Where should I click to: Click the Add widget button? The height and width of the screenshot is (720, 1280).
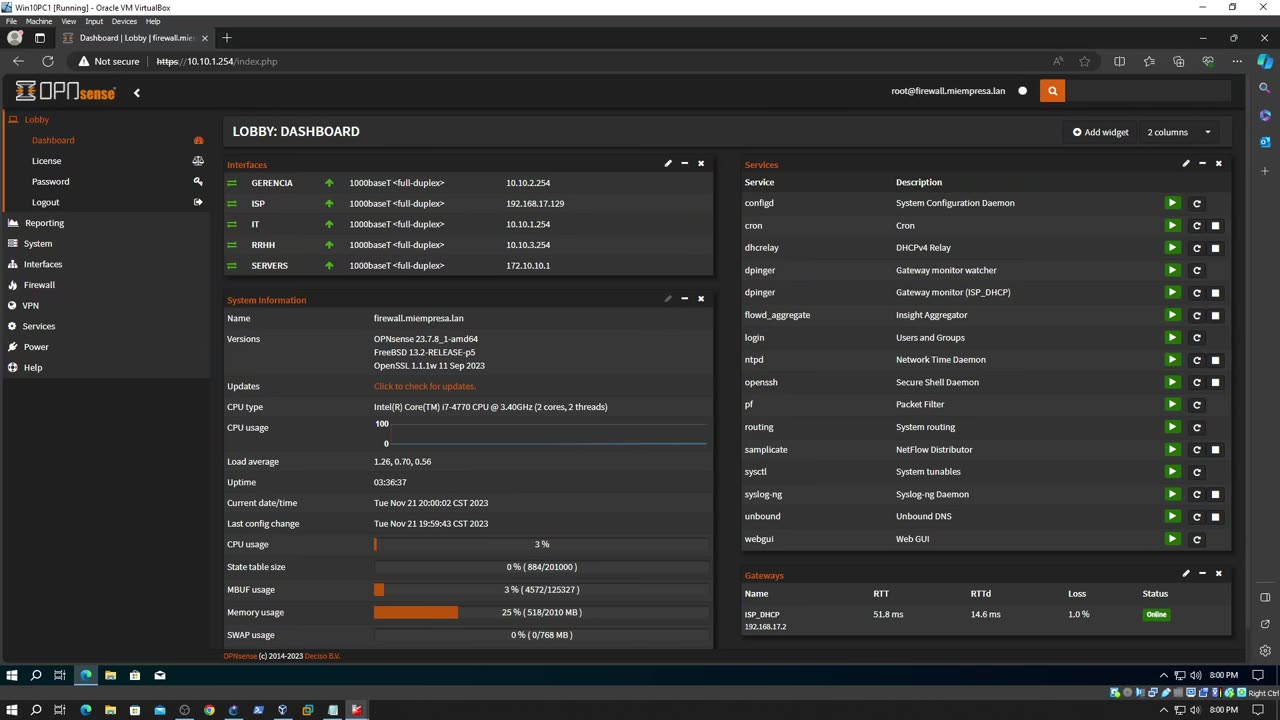coord(1100,132)
